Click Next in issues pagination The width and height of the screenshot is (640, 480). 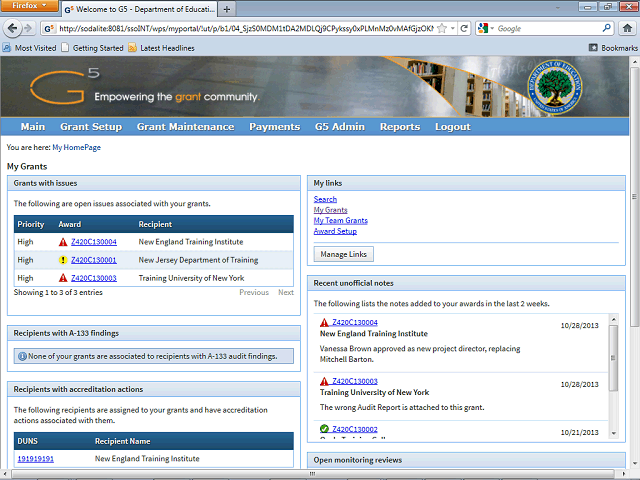[x=286, y=292]
